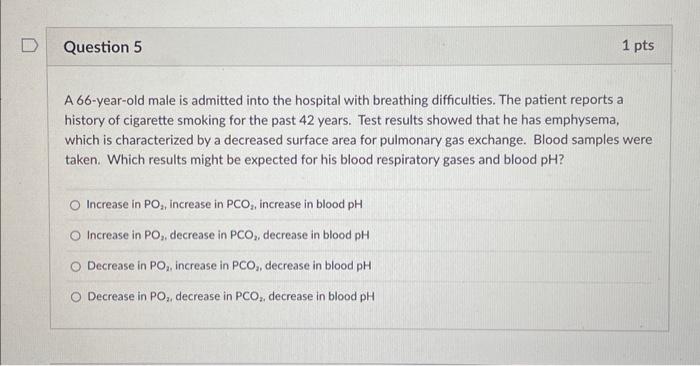Screen dimensions: 700x366
Task: Mark radio for decrease PO2, decrease PCO2, decrease pH
Action: [76, 297]
